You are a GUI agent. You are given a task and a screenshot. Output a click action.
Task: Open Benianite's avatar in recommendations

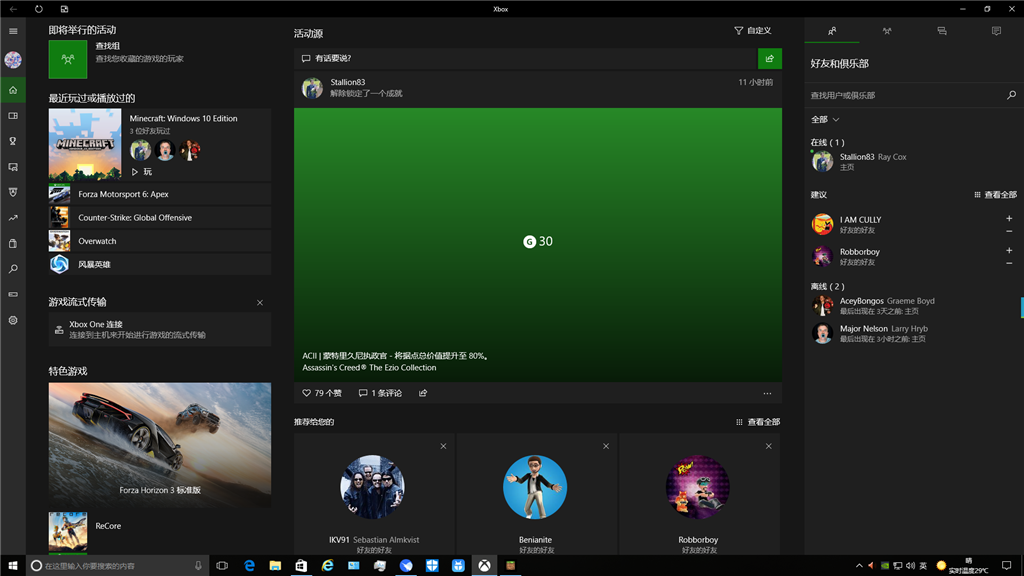[535, 487]
